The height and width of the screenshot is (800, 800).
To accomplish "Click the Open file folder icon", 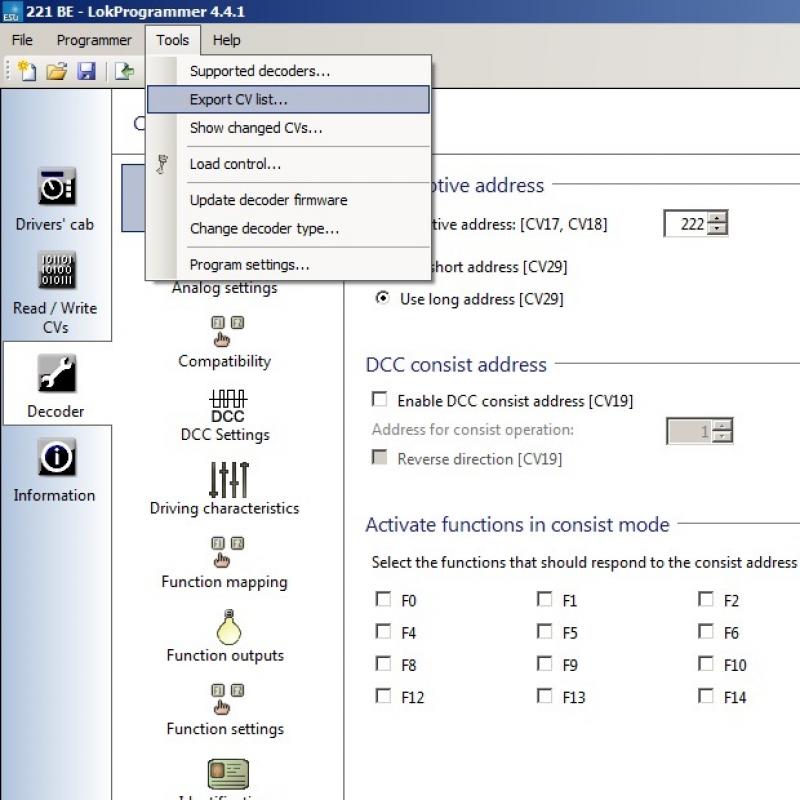I will 57,71.
